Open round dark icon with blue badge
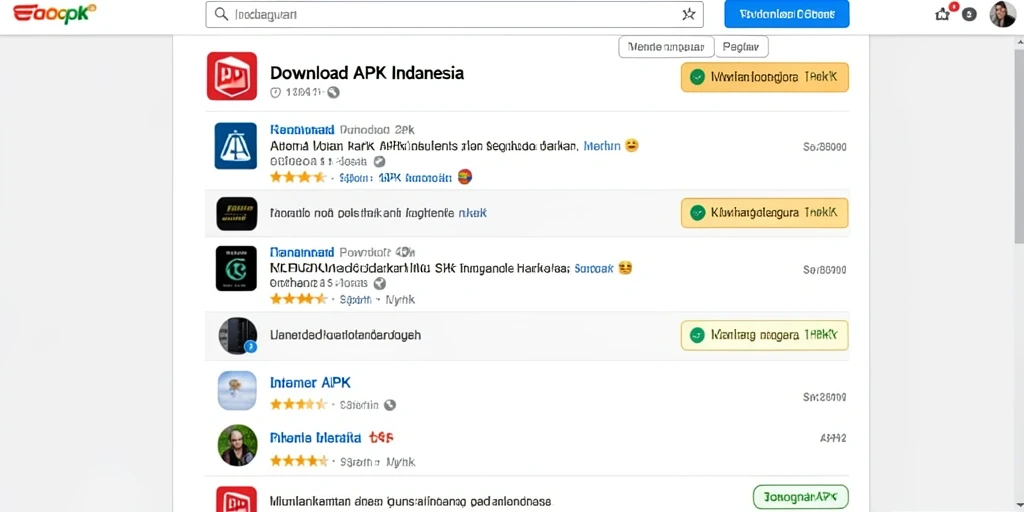Image resolution: width=1024 pixels, height=512 pixels. (237, 336)
